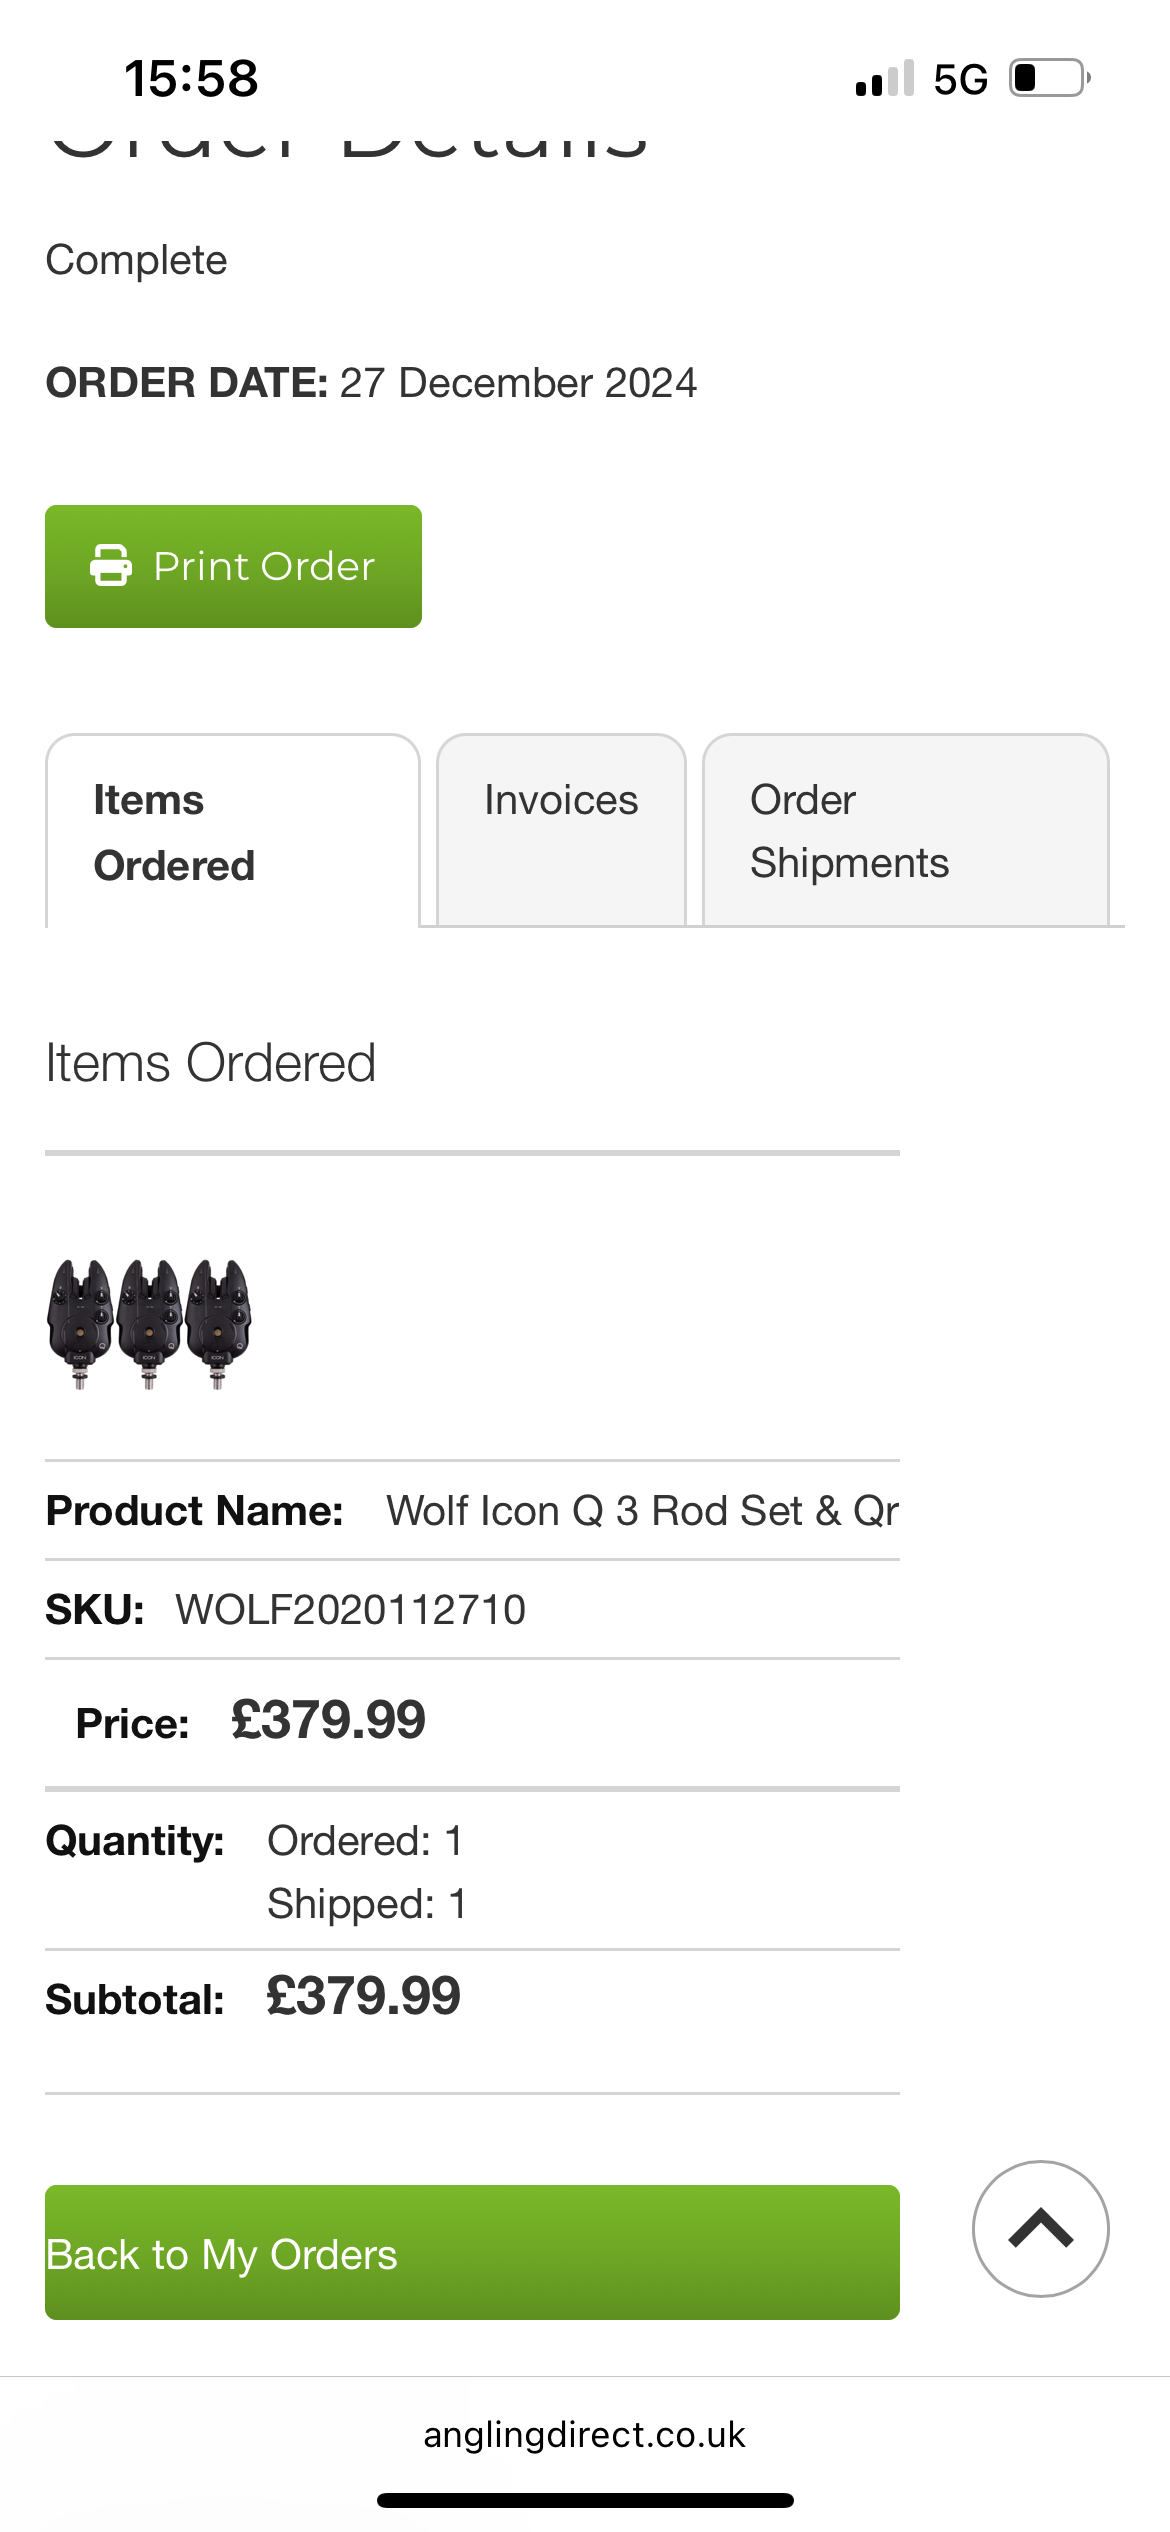Tap the 5G network indicator
Viewport: 1170px width, 2532px height.
coord(960,79)
